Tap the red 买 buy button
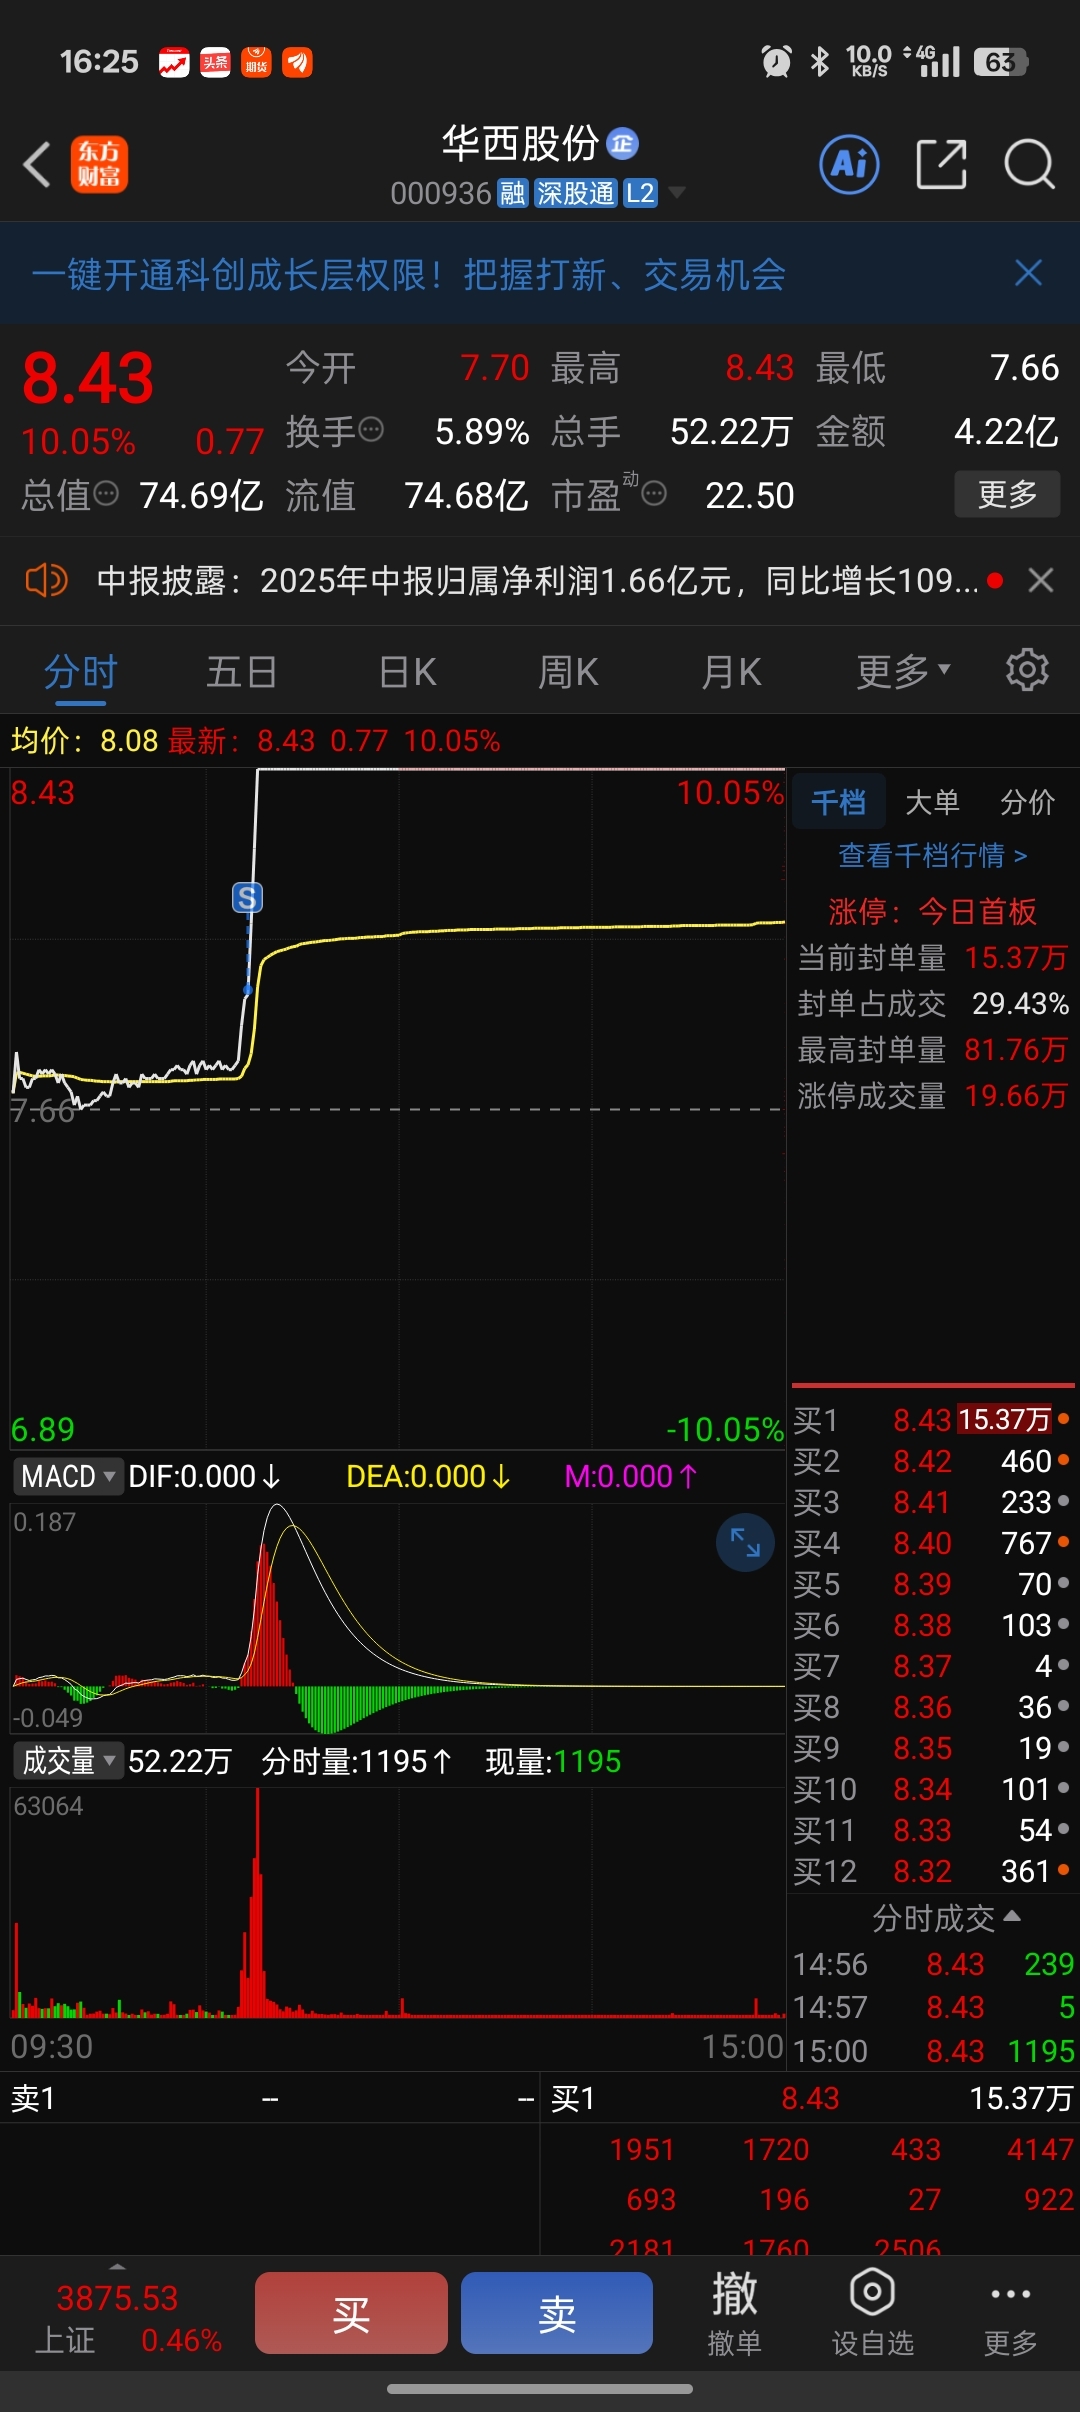Screen dimensions: 1080x2412 pos(351,2313)
